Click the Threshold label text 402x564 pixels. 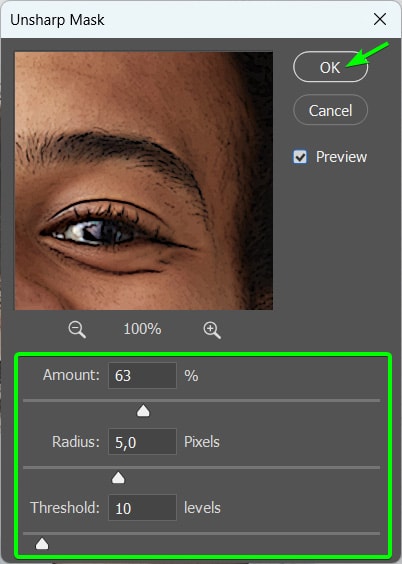coord(65,508)
